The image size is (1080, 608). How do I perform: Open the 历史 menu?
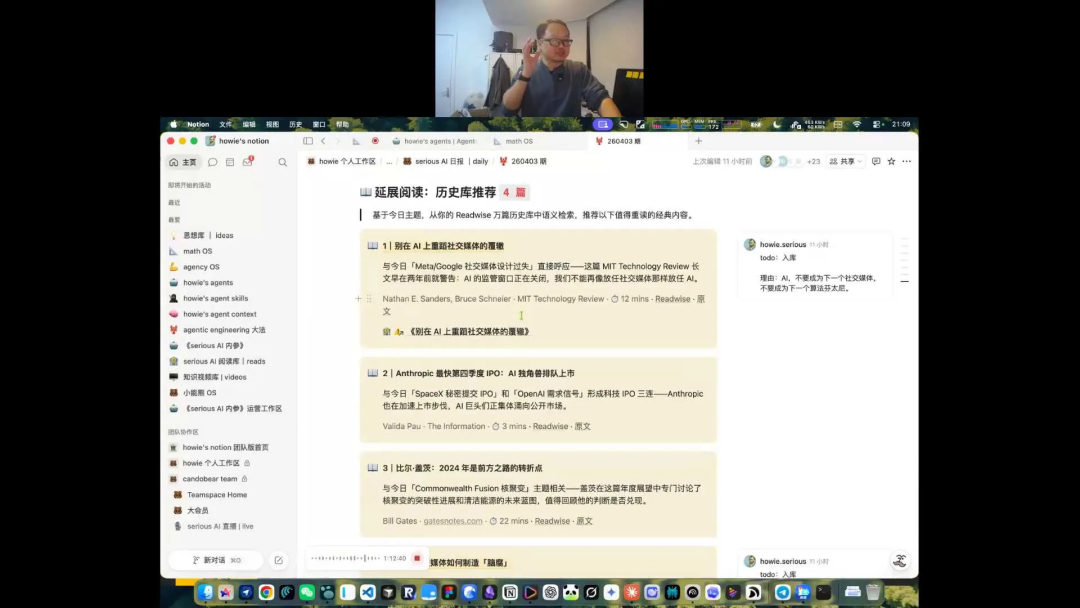(296, 125)
